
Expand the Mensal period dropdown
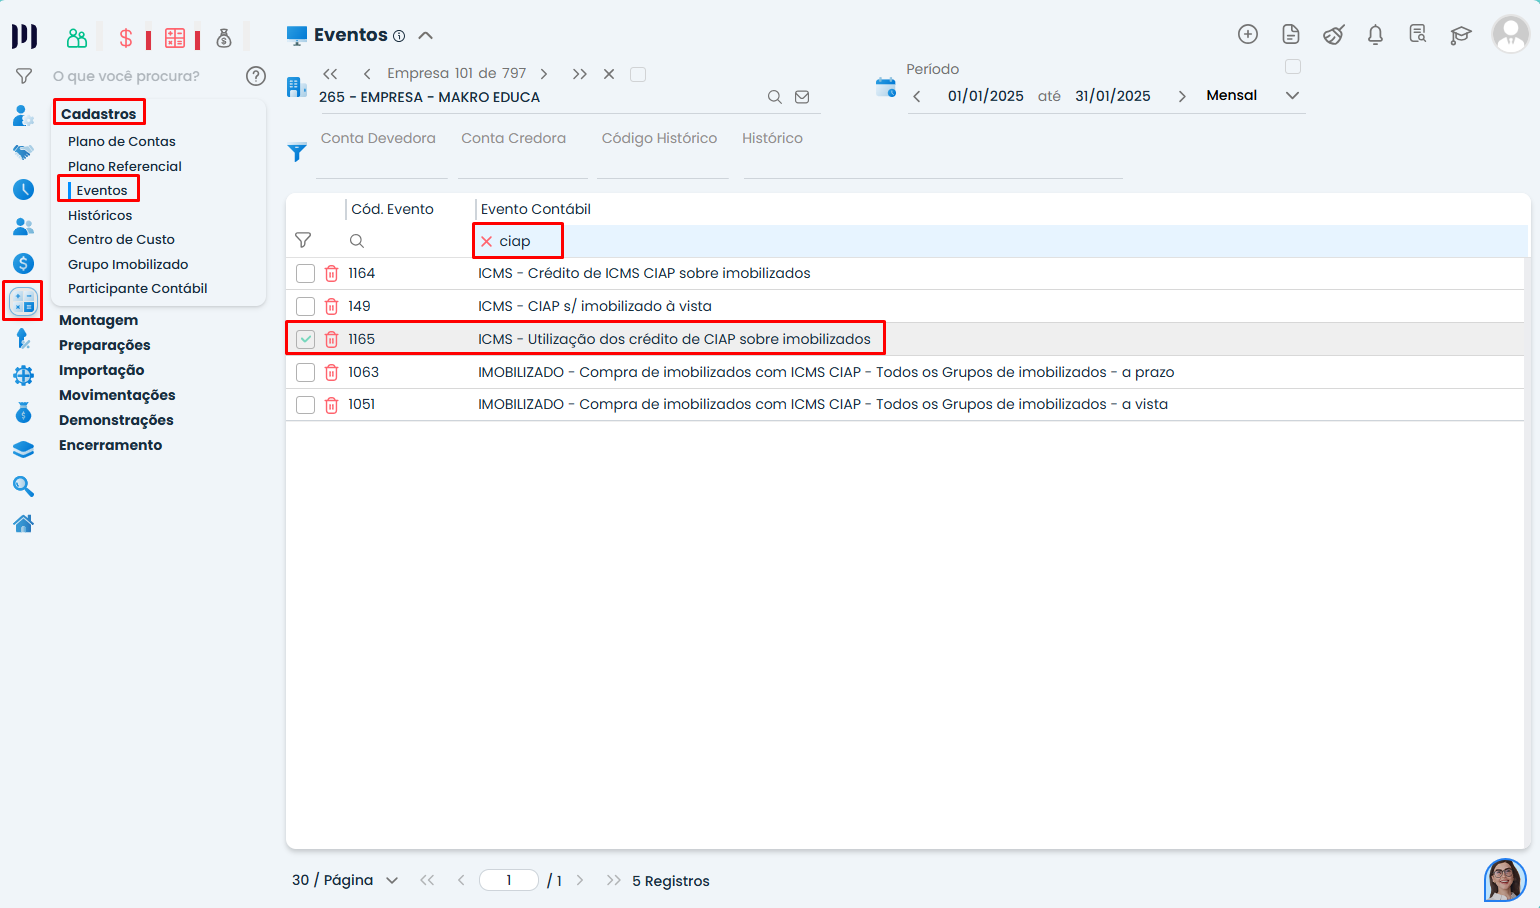(x=1292, y=96)
